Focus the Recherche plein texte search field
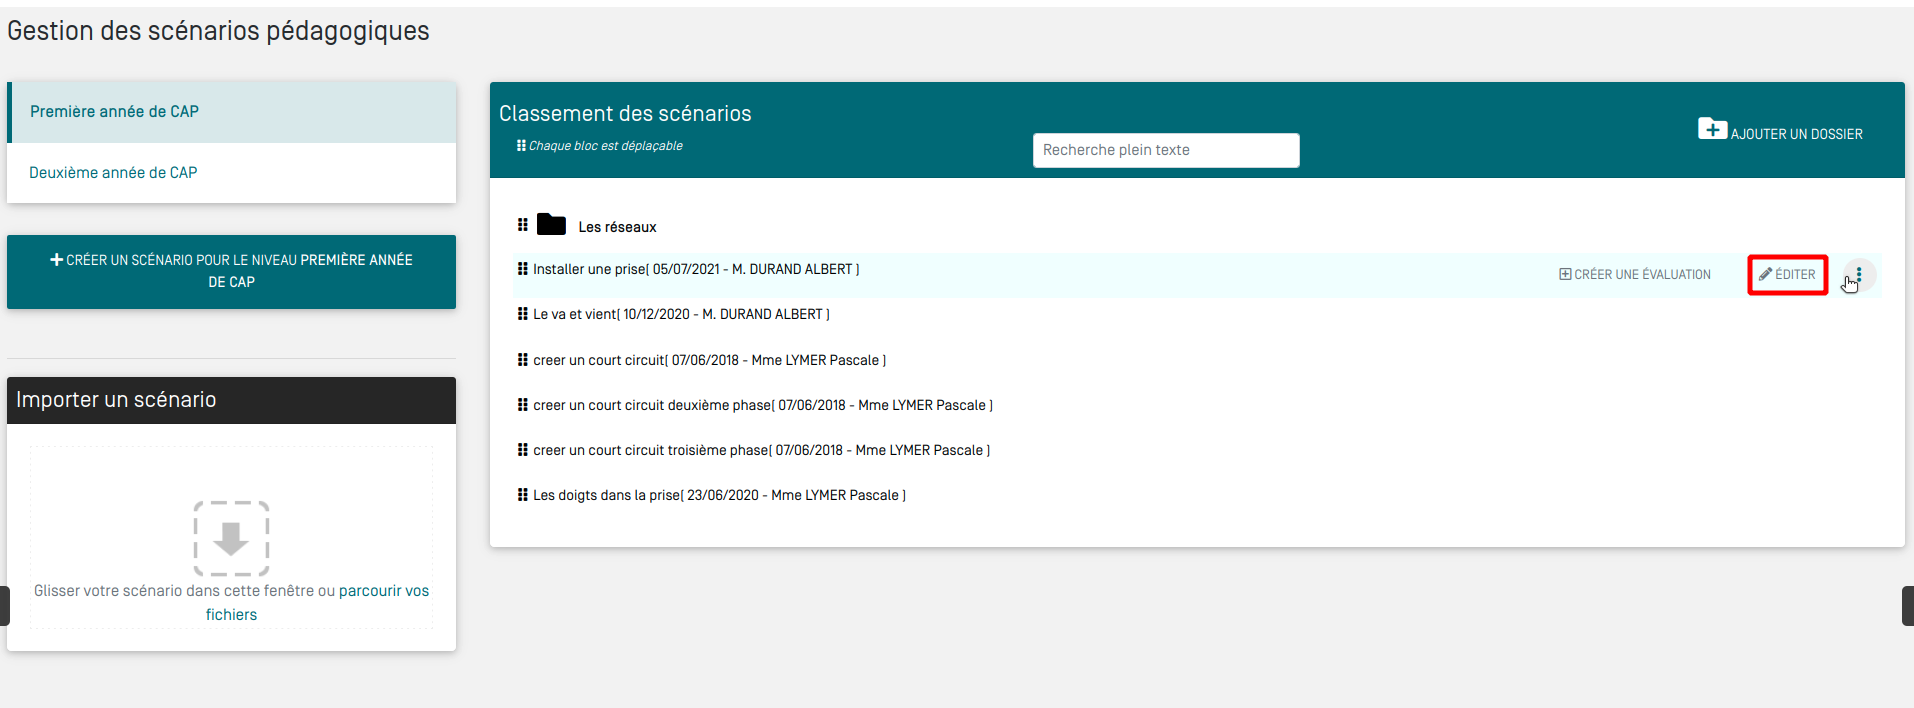The height and width of the screenshot is (708, 1914). [1165, 150]
